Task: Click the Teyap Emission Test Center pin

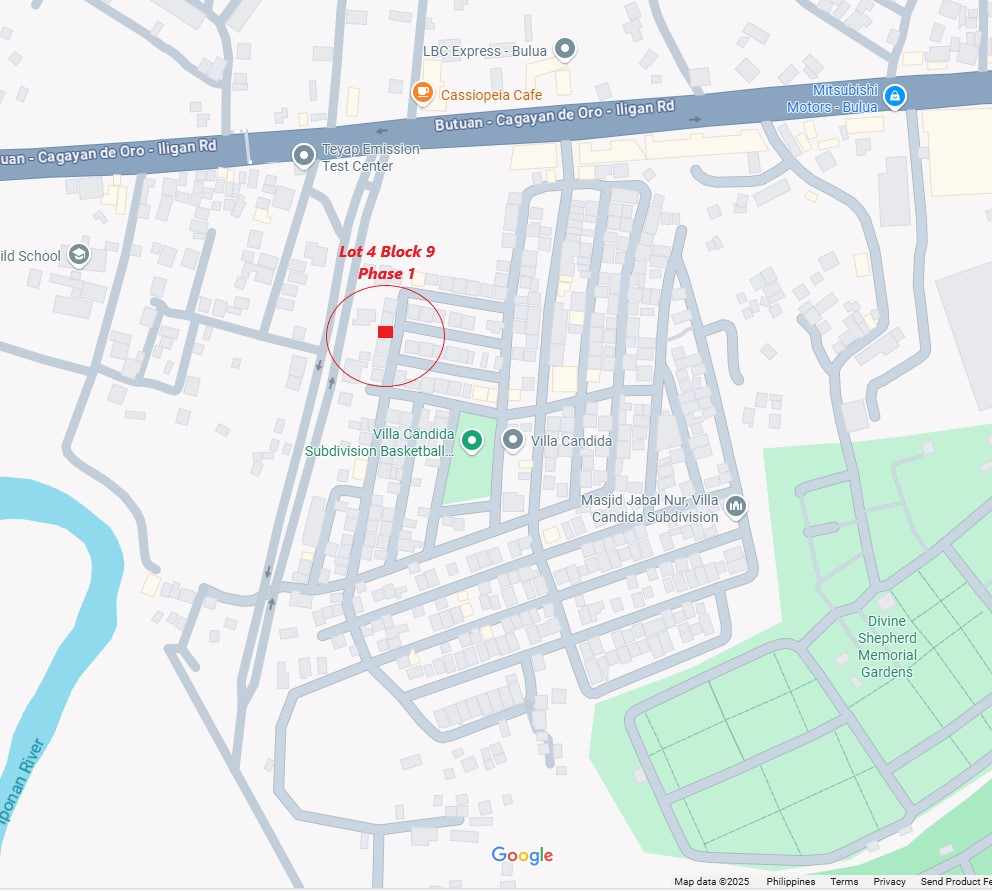Action: (x=304, y=155)
